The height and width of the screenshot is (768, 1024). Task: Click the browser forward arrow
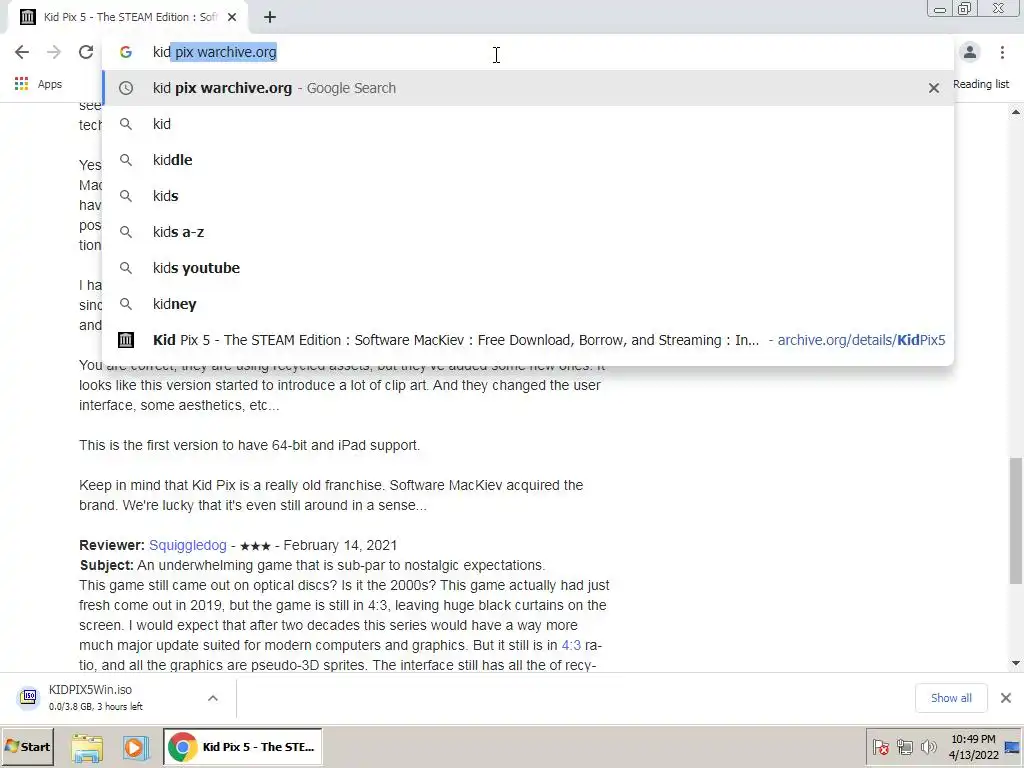[x=54, y=52]
